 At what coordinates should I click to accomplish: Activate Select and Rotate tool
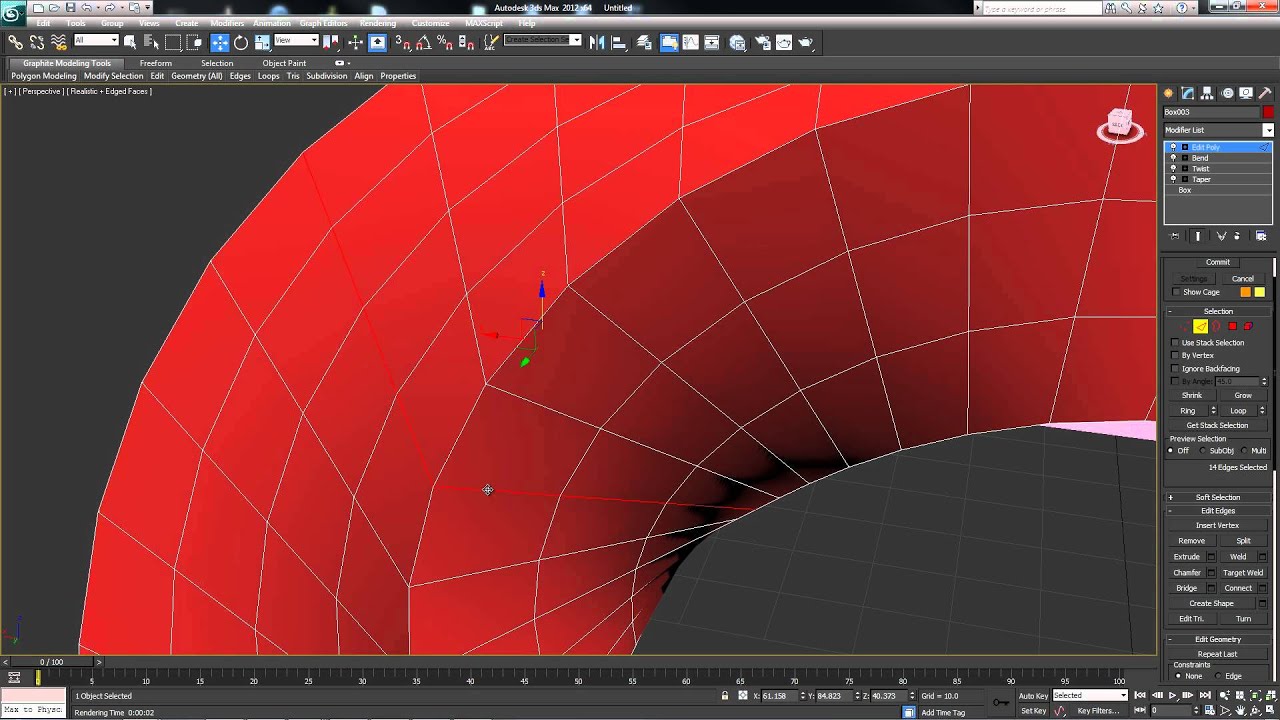(x=241, y=42)
